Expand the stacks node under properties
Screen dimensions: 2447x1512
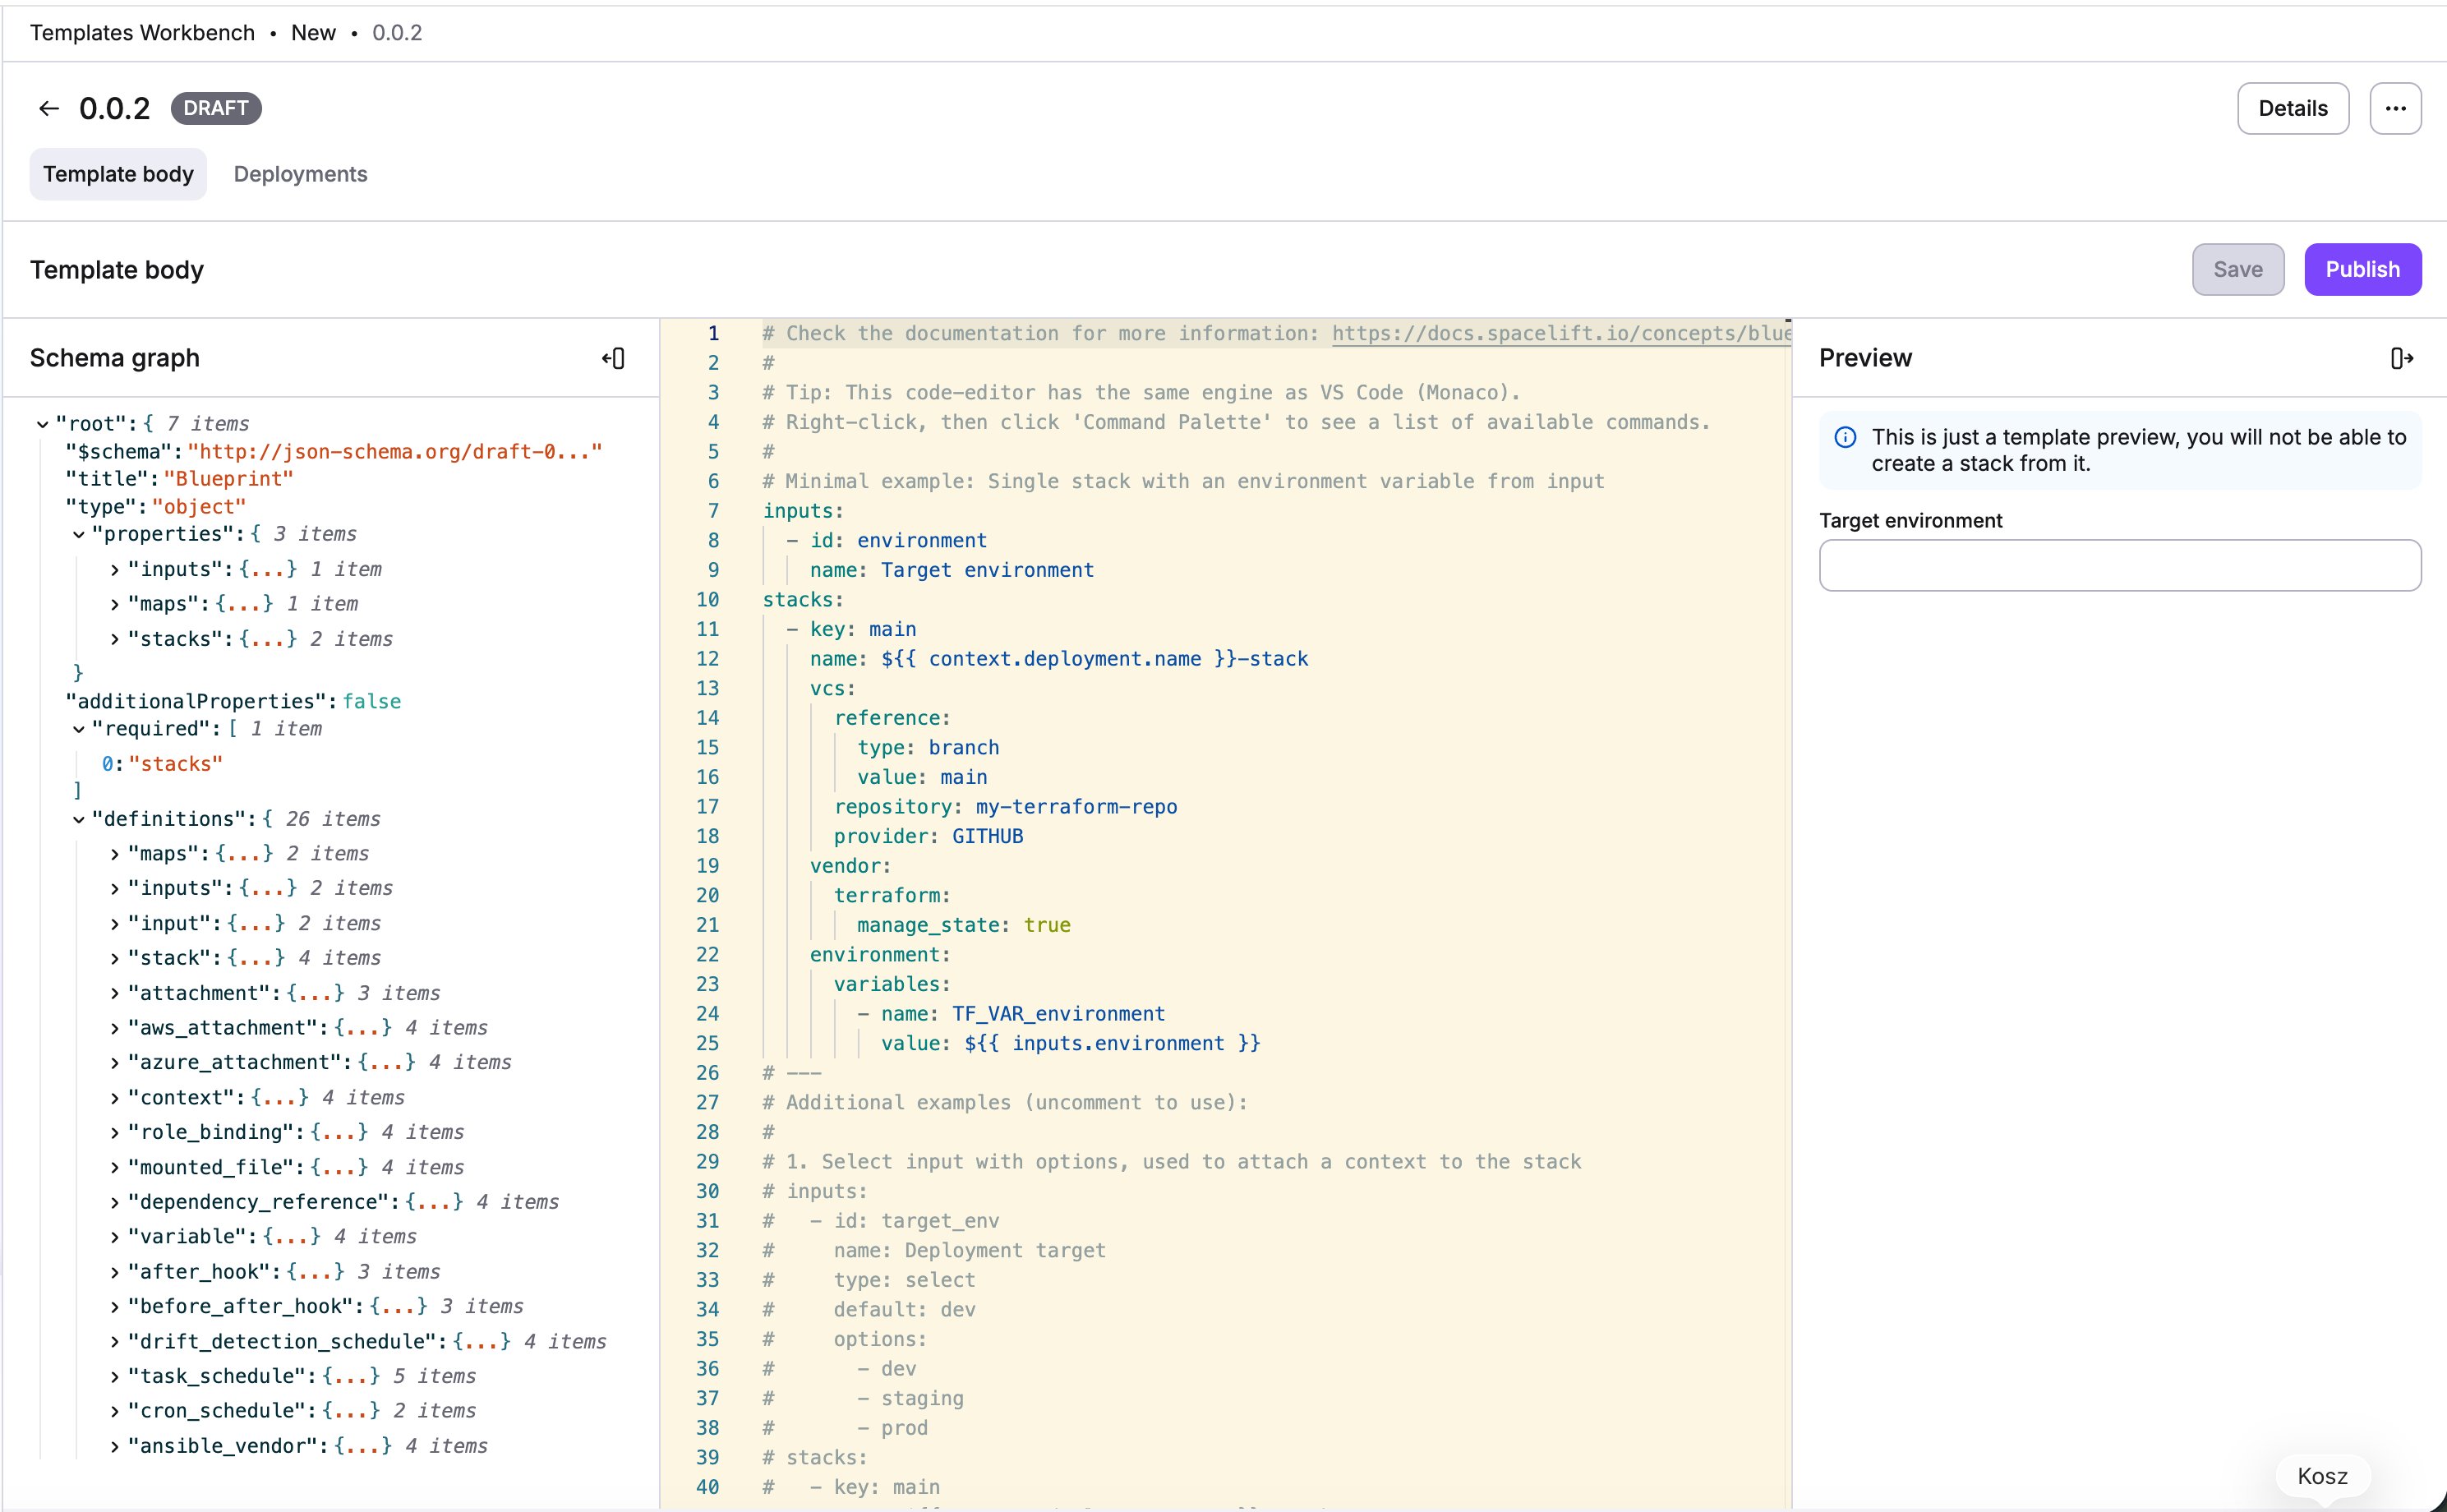[115, 639]
